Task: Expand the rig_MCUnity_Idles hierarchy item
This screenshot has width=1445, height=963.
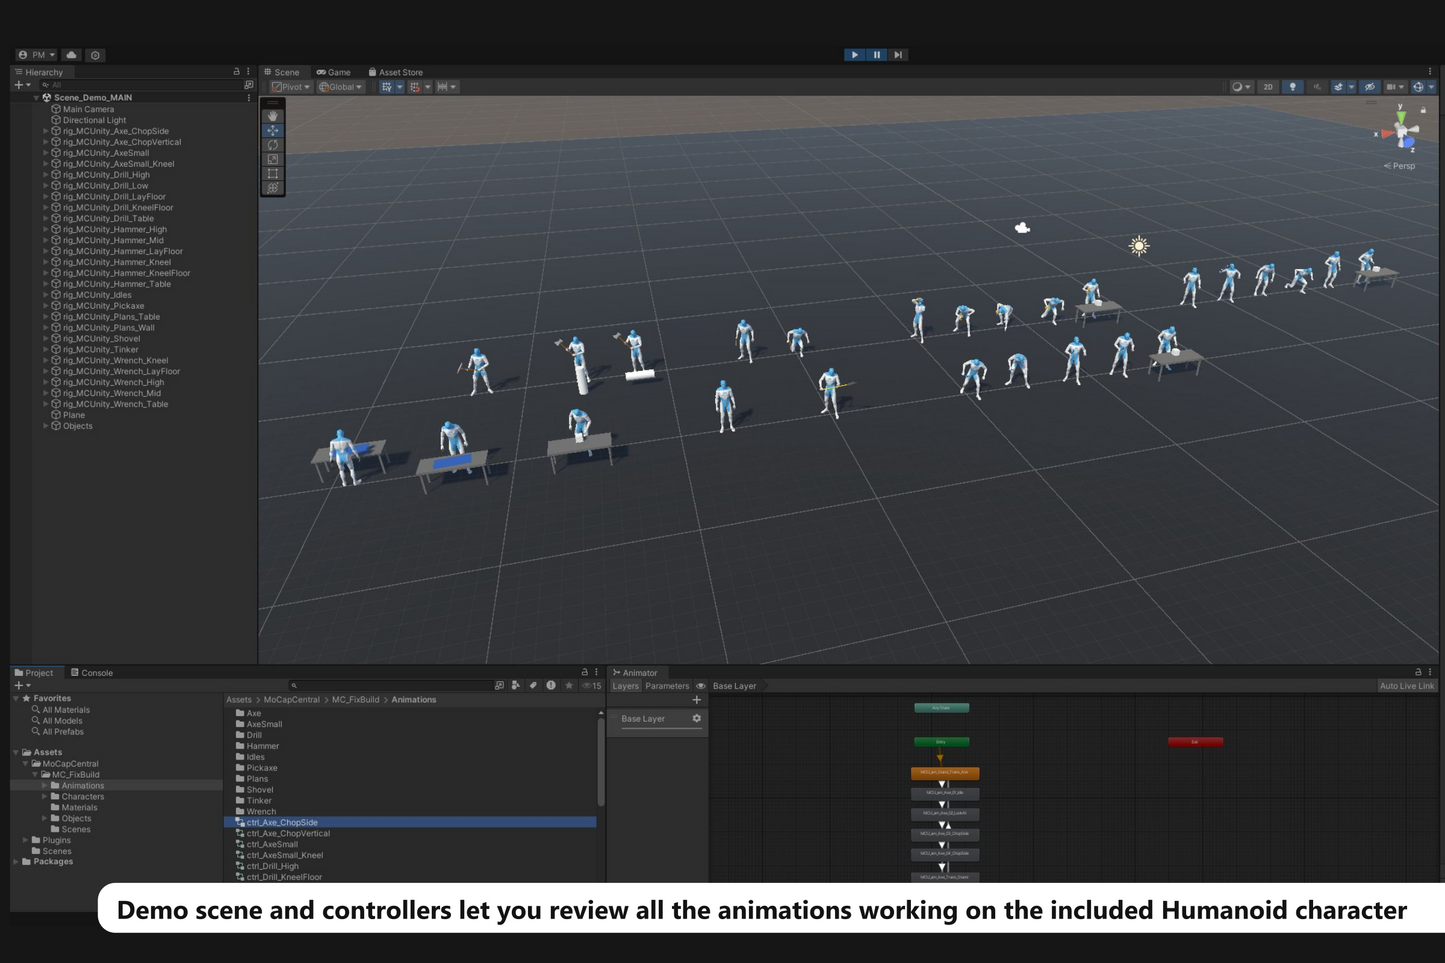Action: click(45, 294)
